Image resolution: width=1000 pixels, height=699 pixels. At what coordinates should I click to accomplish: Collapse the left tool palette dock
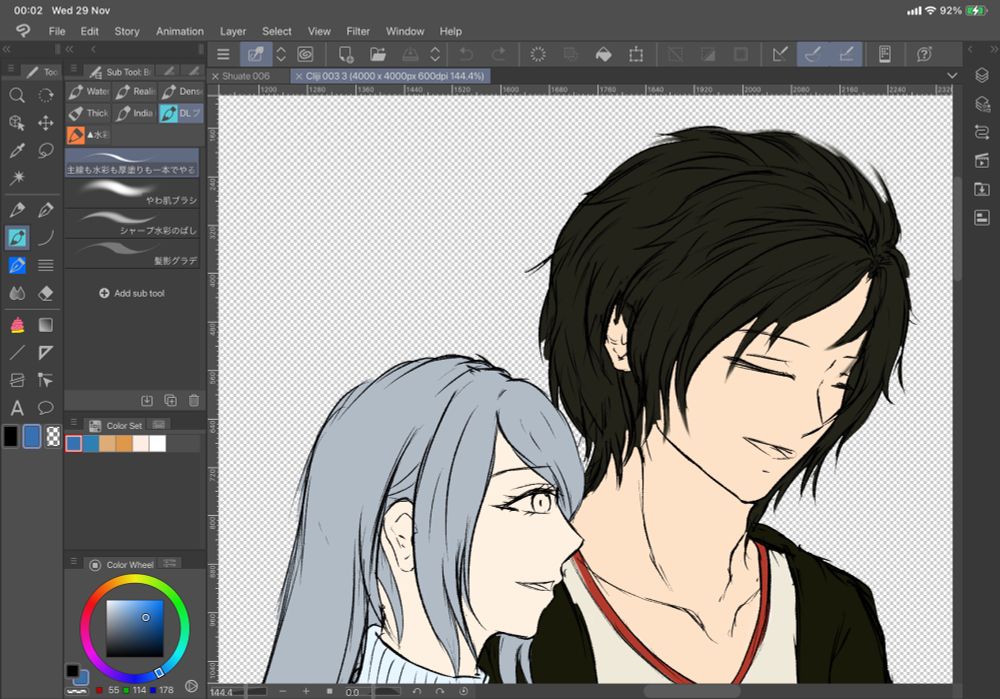pos(7,49)
